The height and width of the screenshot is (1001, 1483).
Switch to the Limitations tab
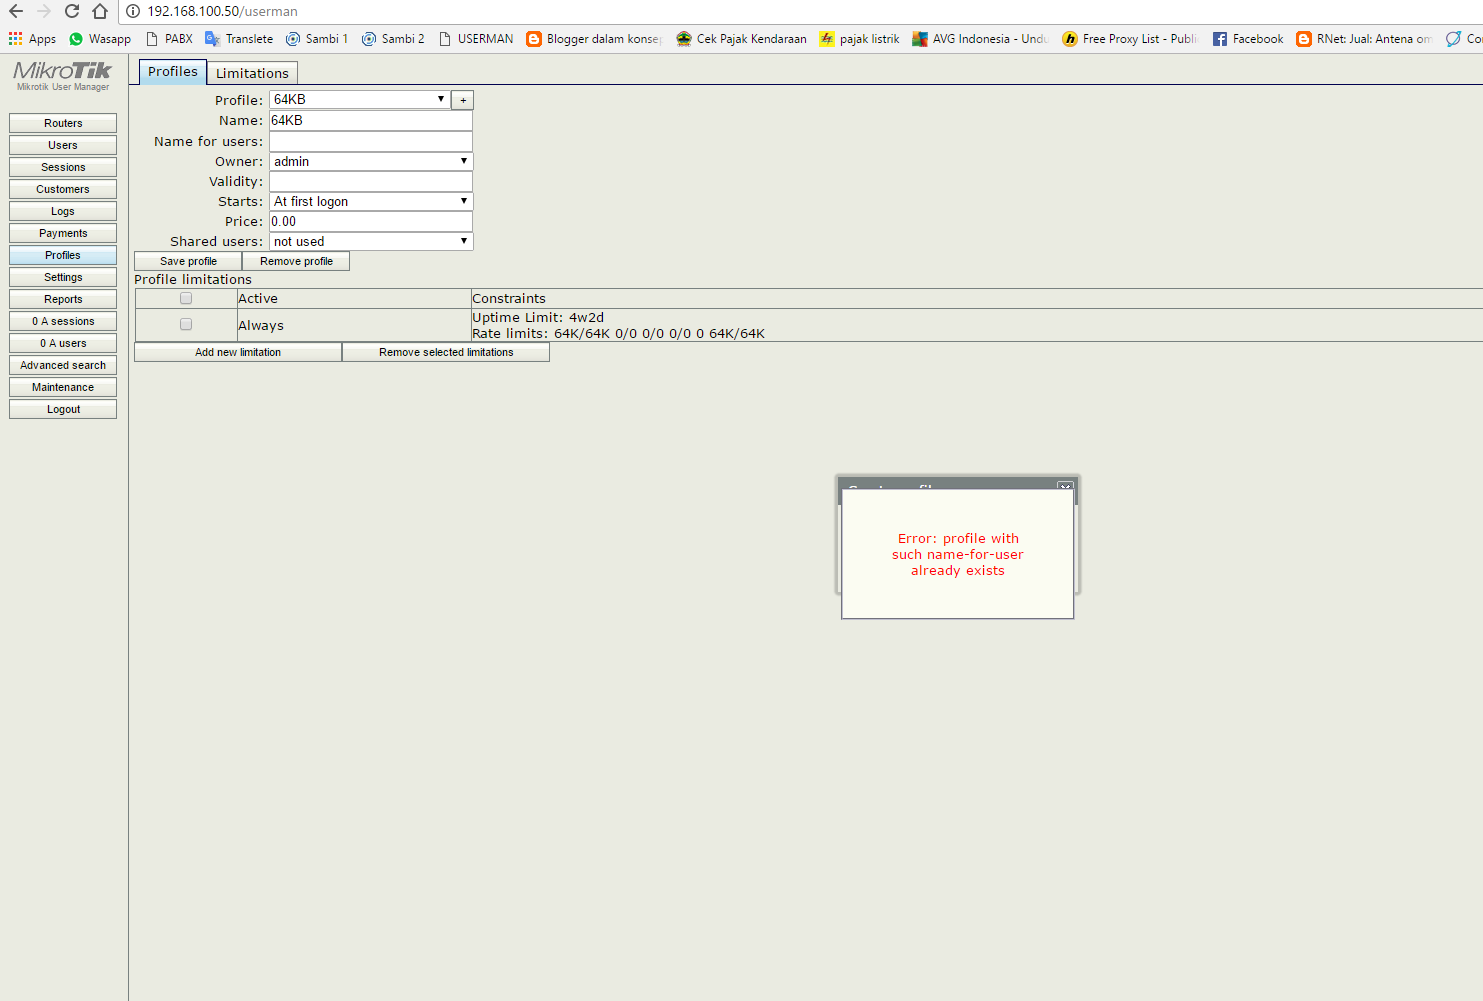pos(252,73)
